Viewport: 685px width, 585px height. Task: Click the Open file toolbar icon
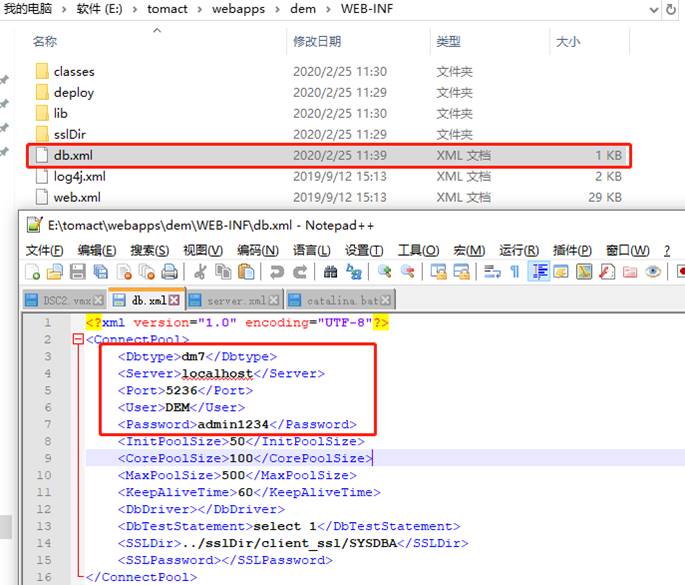tap(55, 272)
